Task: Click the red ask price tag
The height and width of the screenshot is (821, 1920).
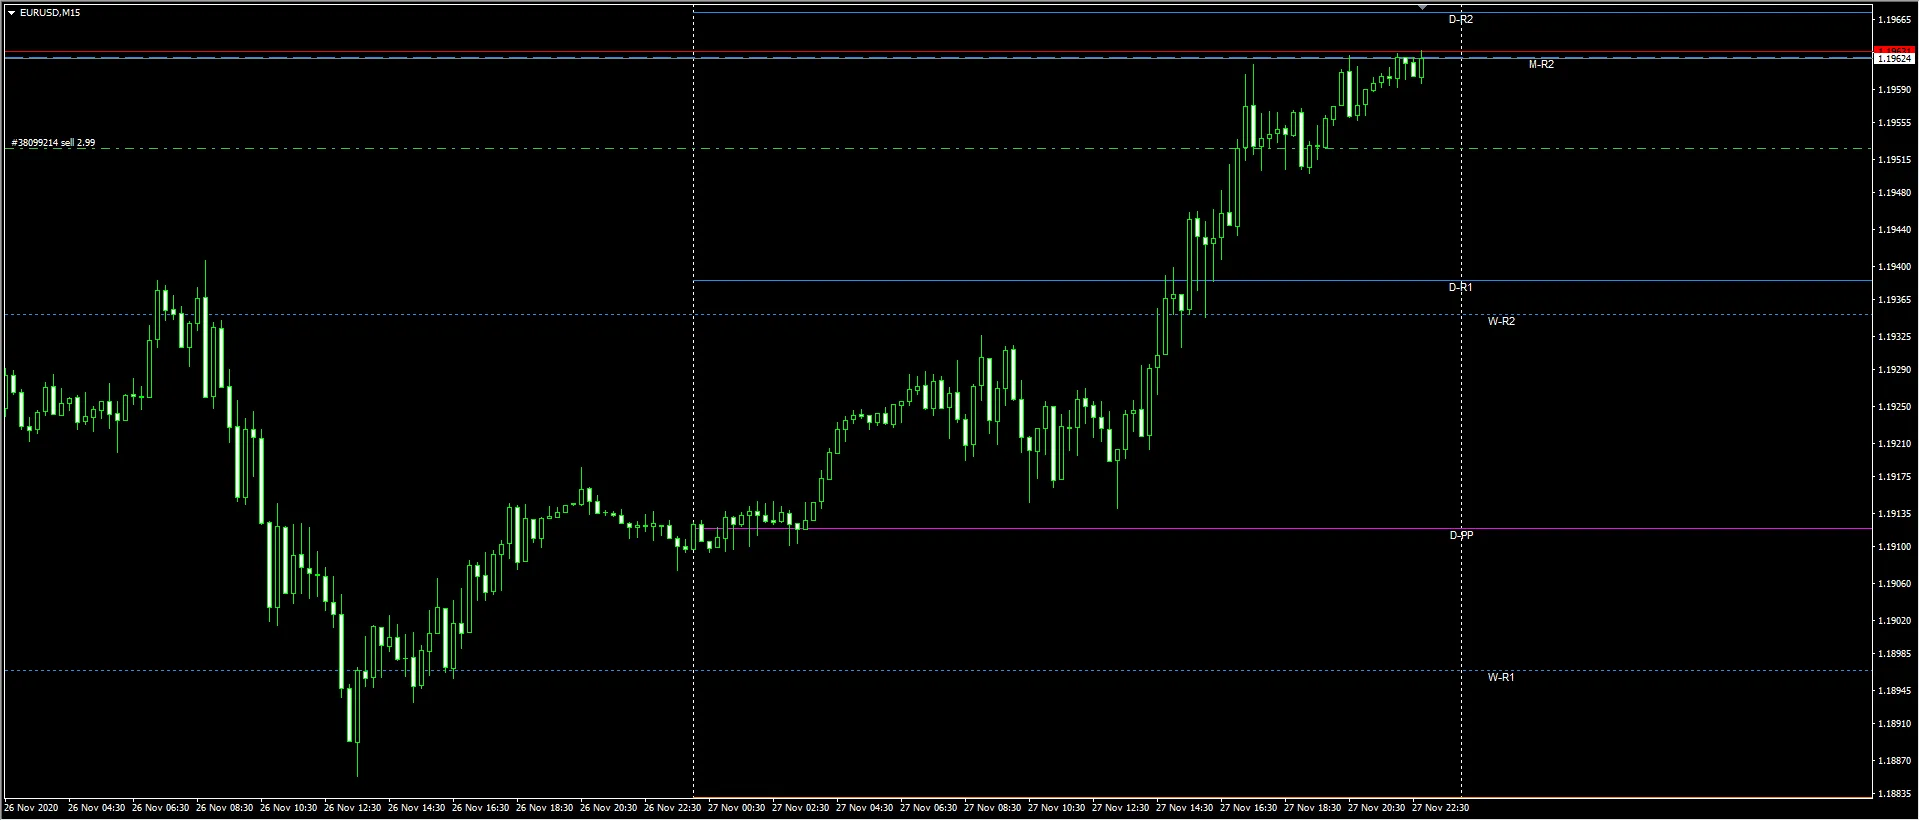Action: coord(1894,50)
